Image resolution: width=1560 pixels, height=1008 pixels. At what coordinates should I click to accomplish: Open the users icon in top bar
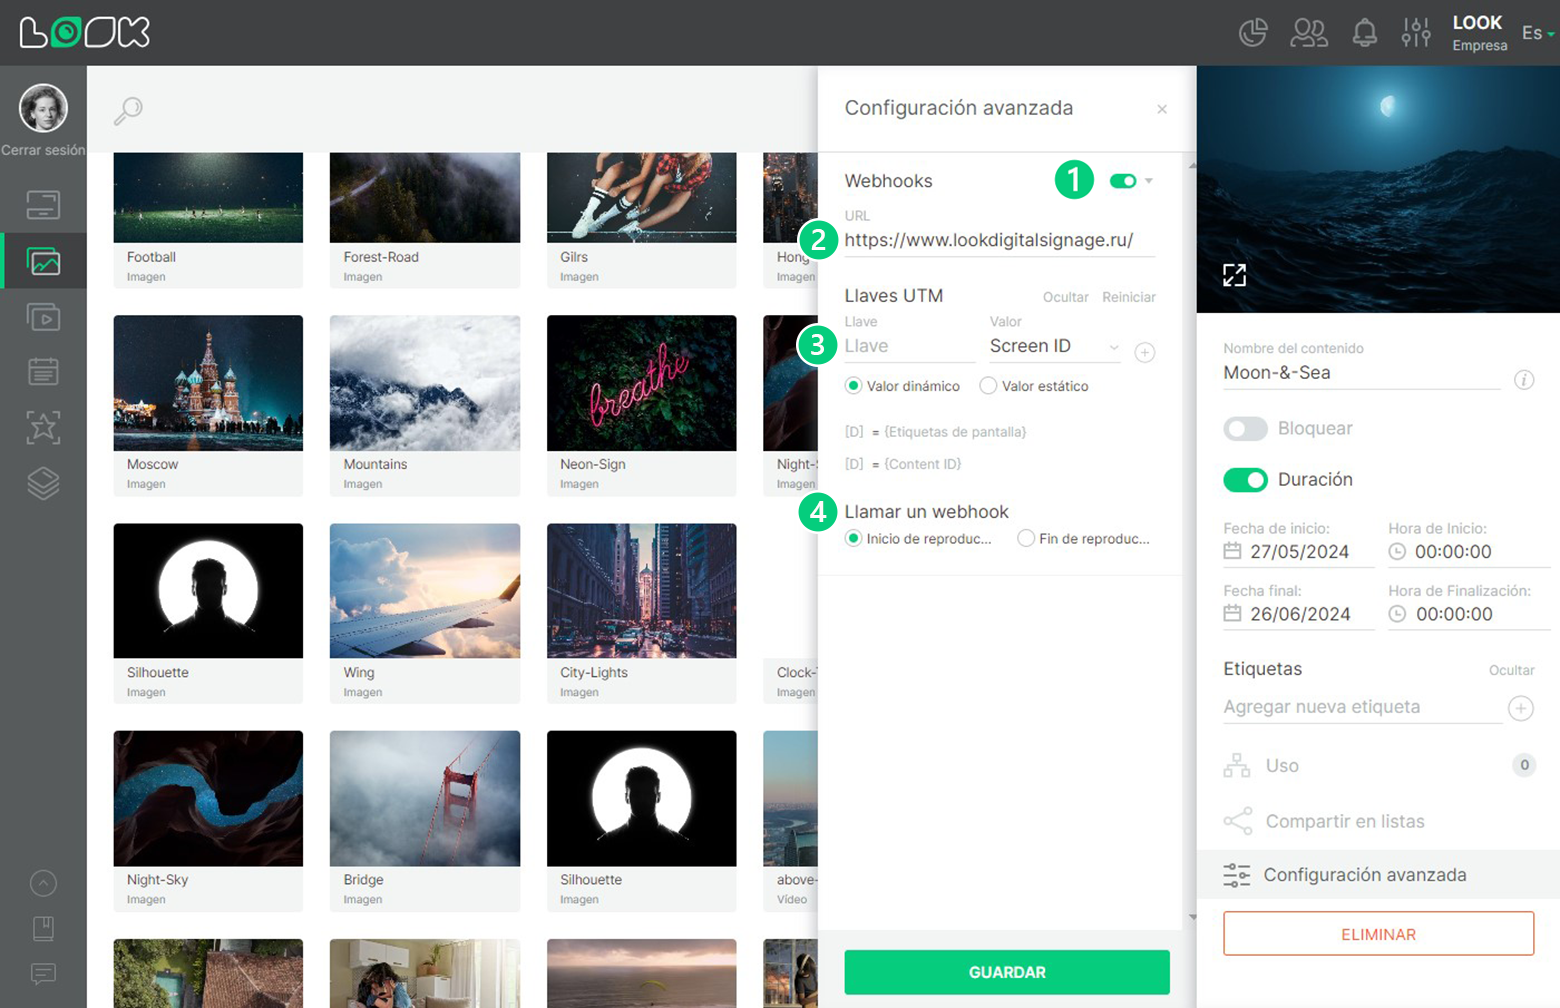click(1309, 33)
